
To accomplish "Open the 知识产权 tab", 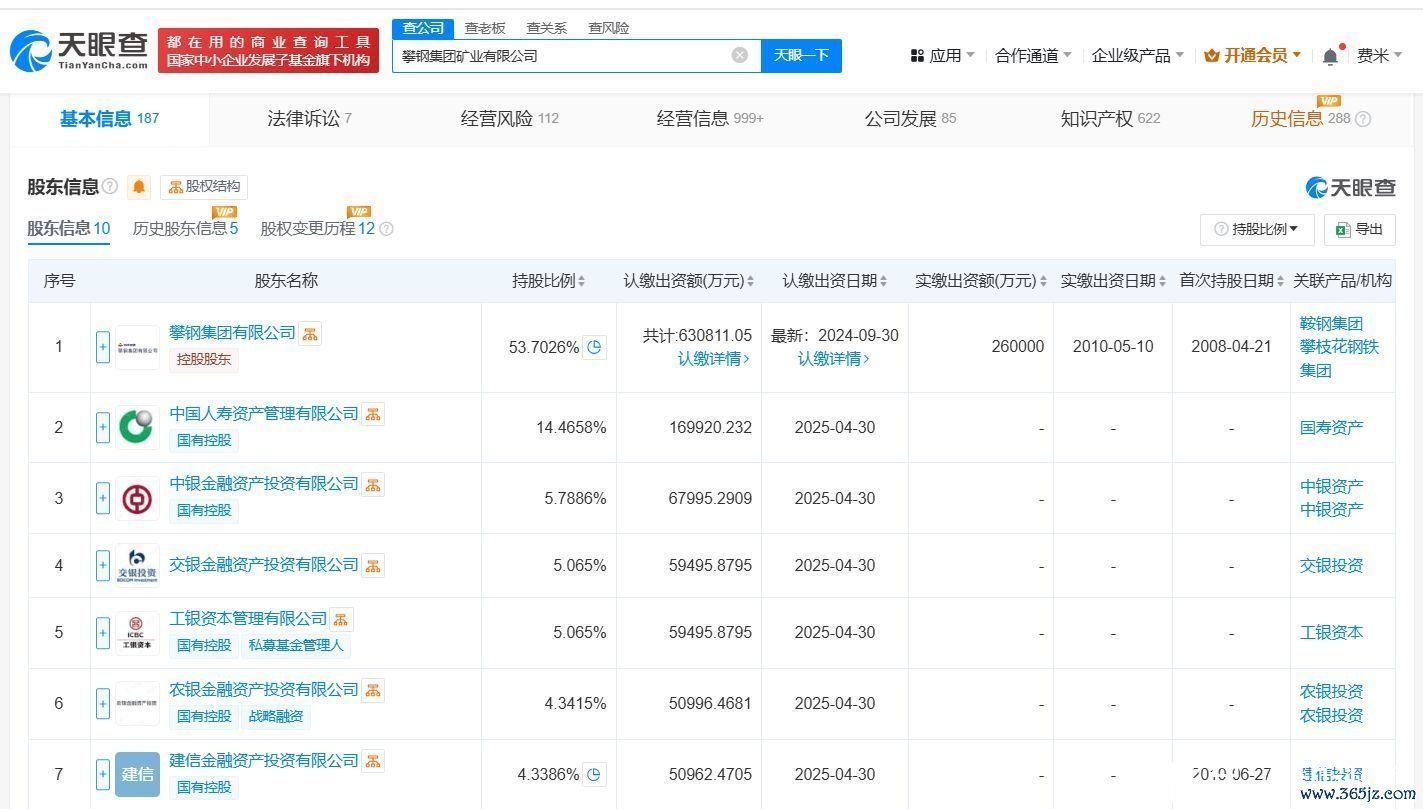I will (x=1110, y=119).
